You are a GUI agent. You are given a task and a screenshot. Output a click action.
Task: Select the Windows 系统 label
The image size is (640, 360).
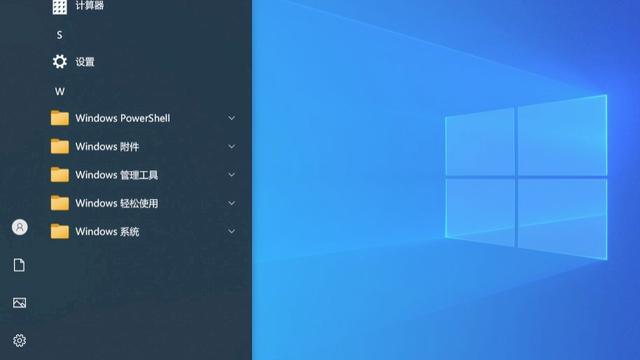coord(107,231)
